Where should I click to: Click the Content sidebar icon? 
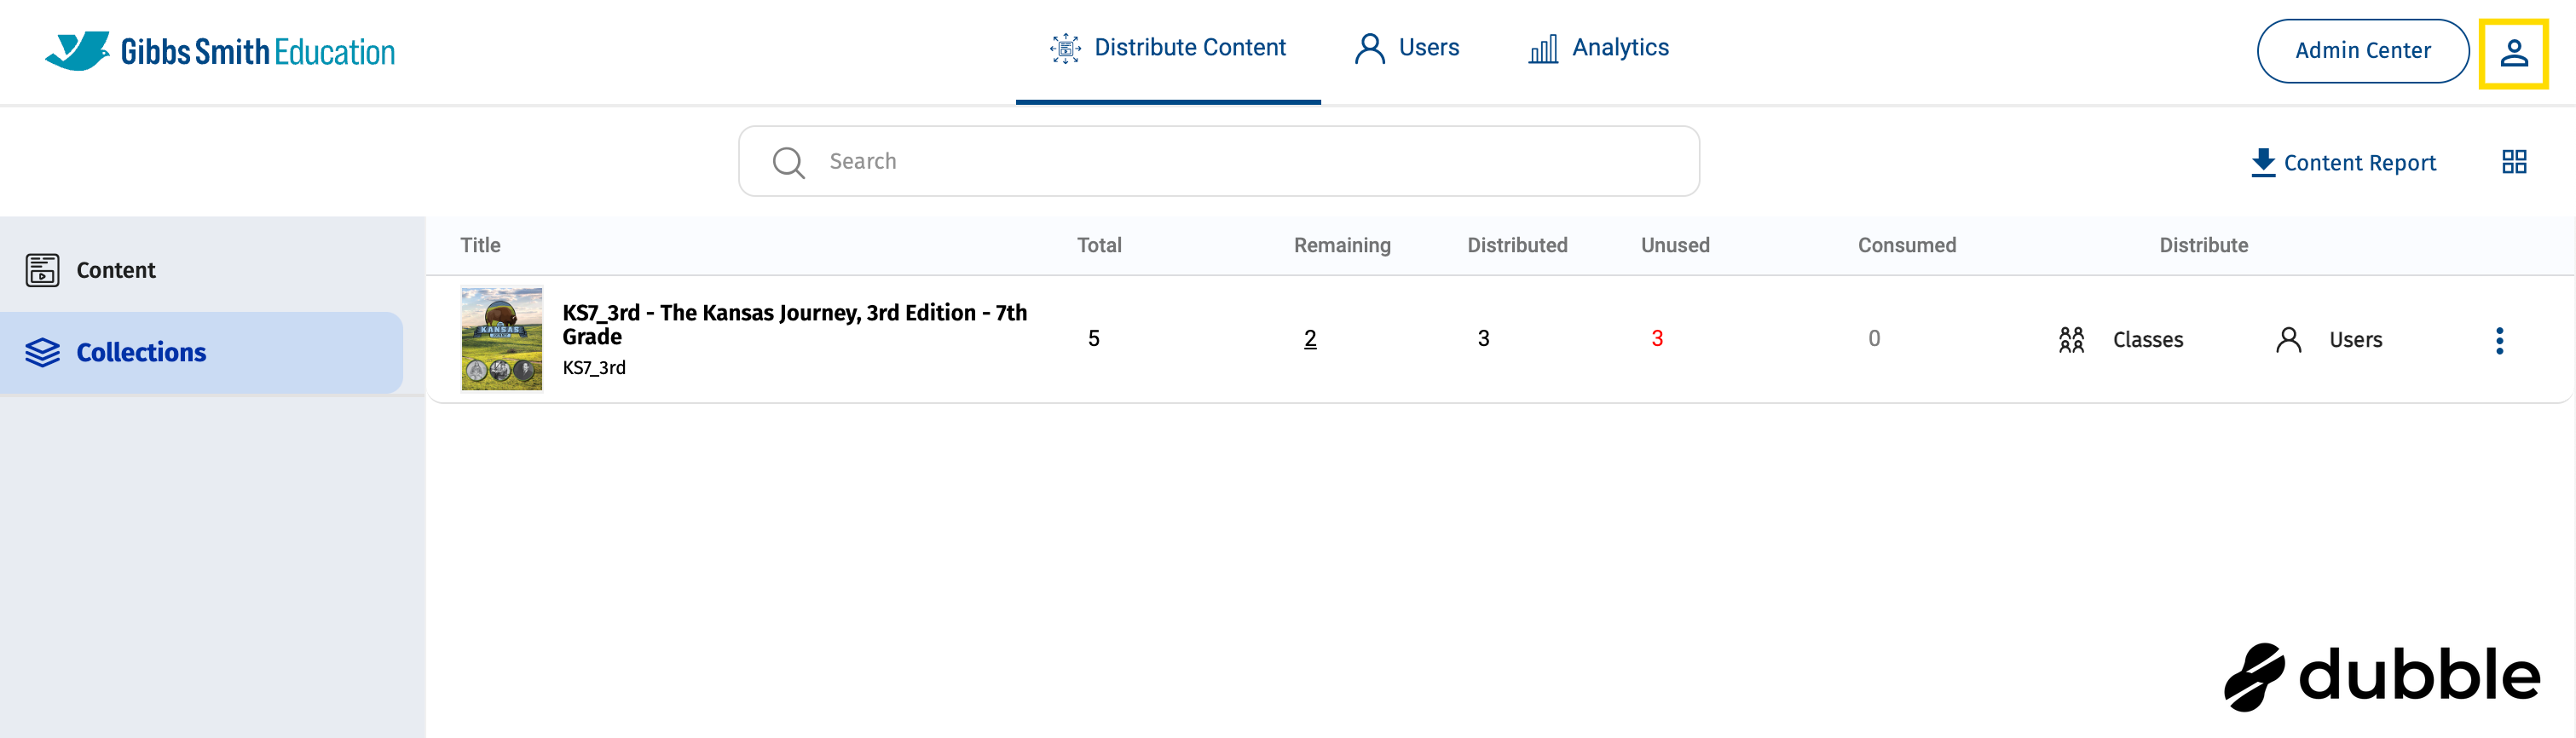tap(43, 270)
